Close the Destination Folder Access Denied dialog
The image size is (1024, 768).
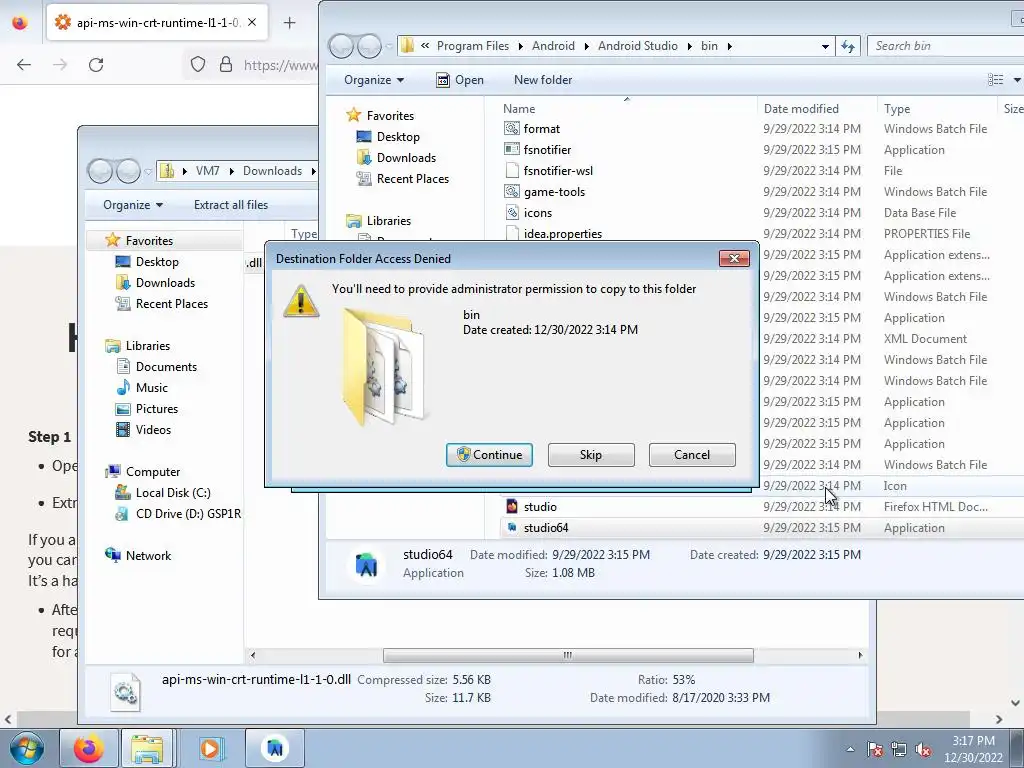[x=734, y=259]
